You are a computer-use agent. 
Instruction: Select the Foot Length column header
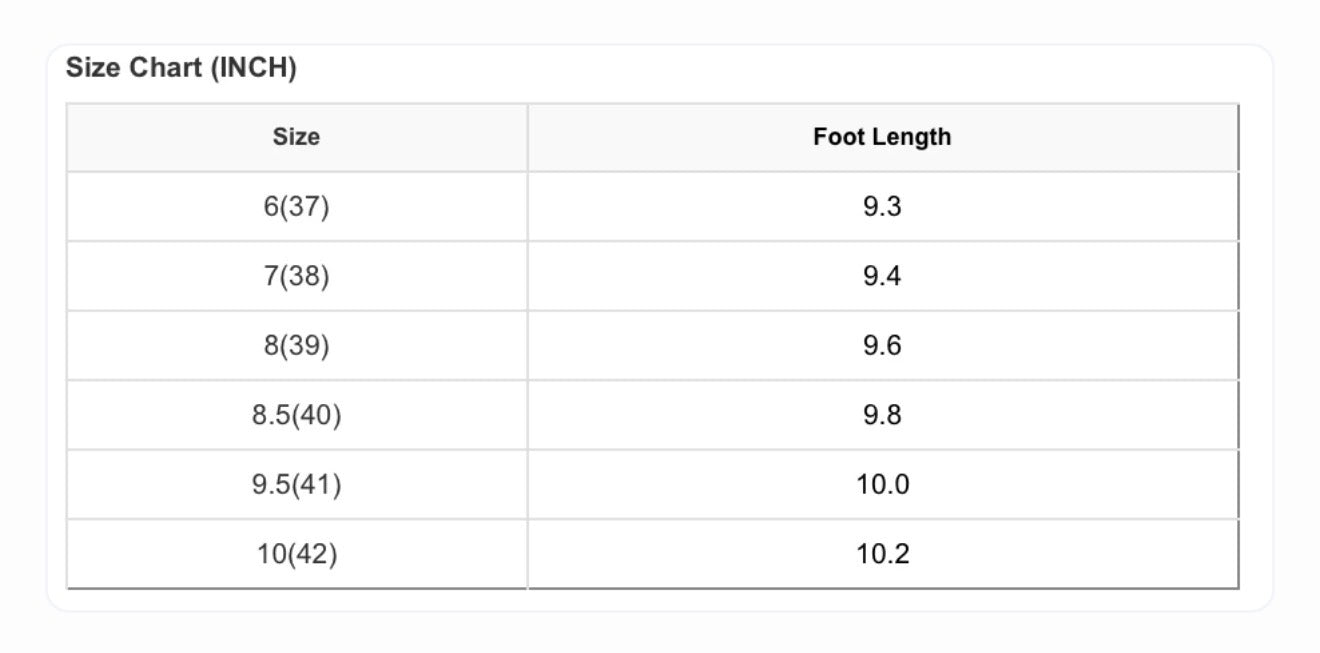coord(882,137)
